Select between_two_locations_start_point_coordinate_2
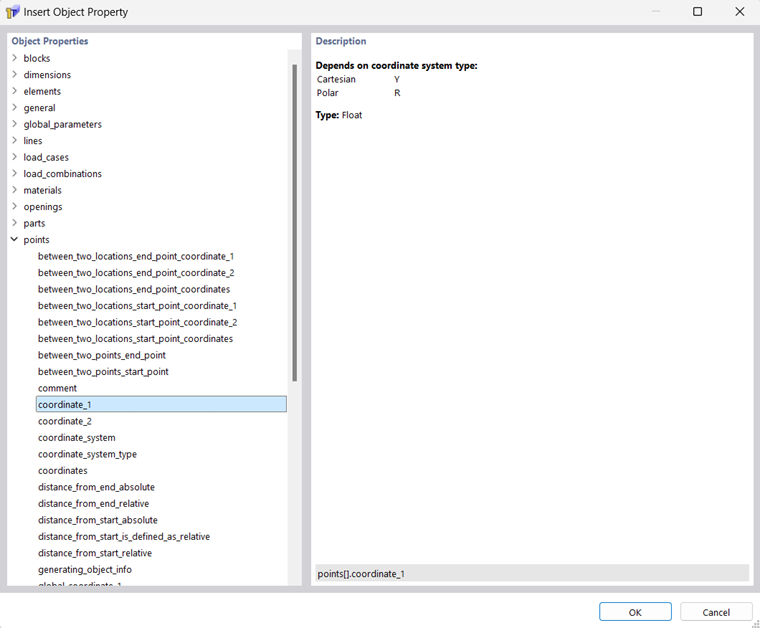The height and width of the screenshot is (628, 760). point(137,322)
